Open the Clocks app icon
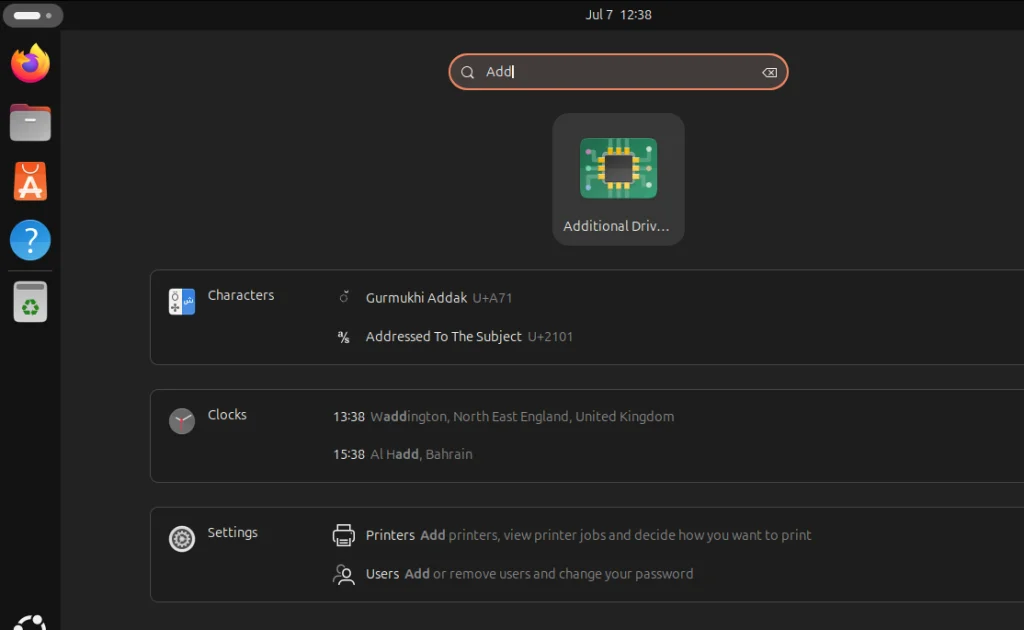Screen dimensions: 1024x630 point(182,420)
